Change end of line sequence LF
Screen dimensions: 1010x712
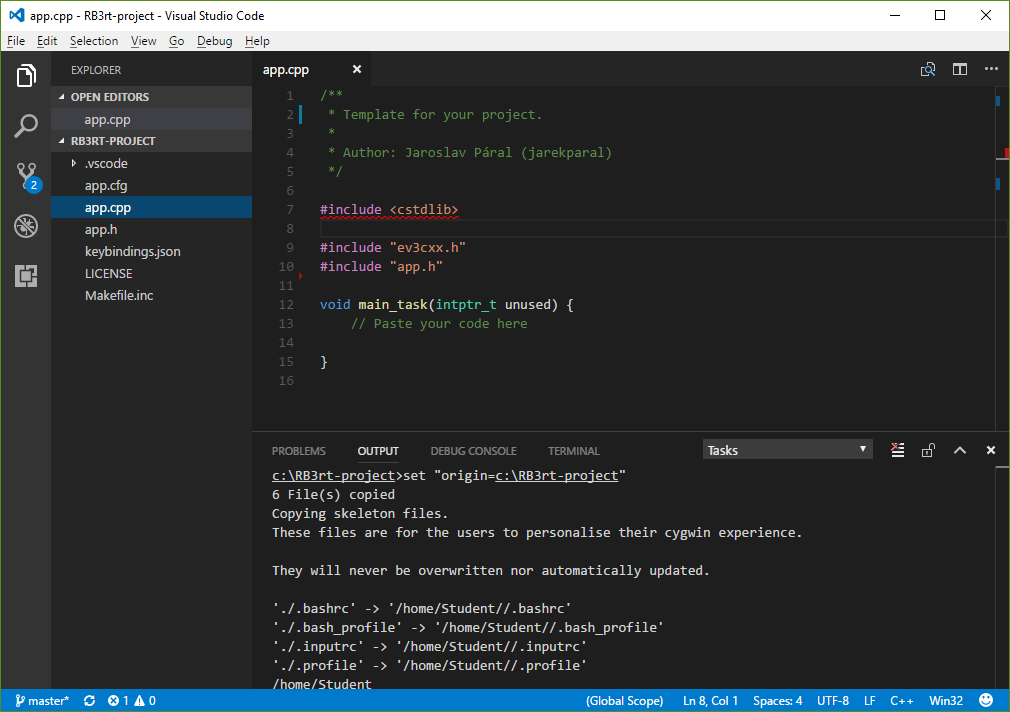click(870, 700)
